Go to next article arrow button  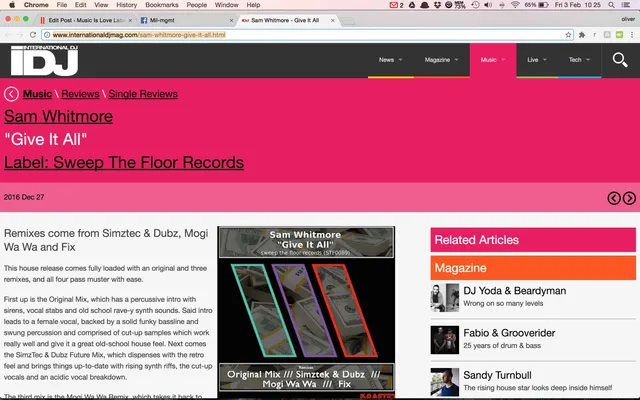pyautogui.click(x=629, y=198)
